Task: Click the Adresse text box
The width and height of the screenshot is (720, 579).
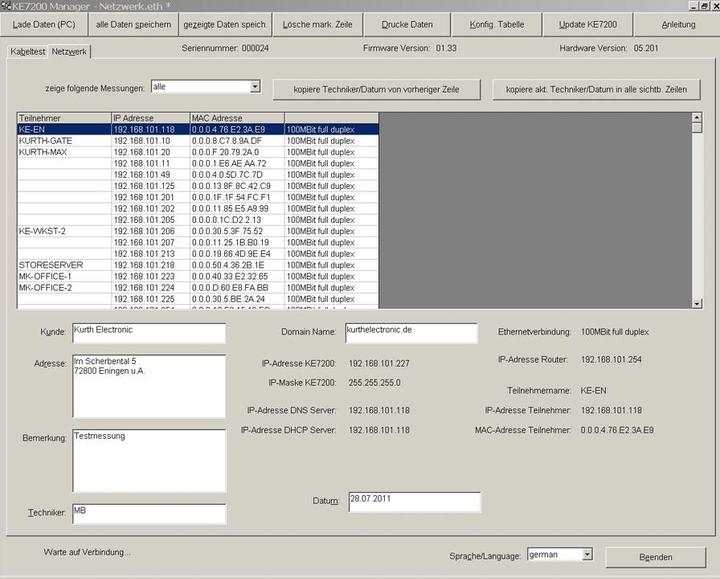Action: click(149, 386)
